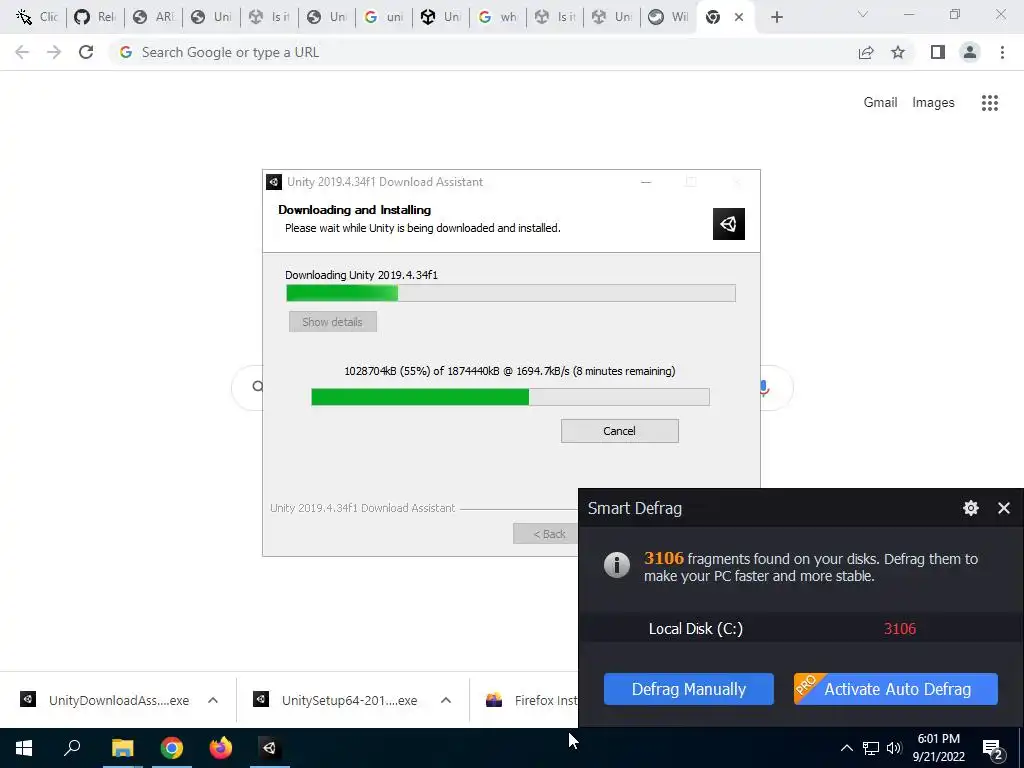Click Unity installer icon in taskbar

point(270,748)
